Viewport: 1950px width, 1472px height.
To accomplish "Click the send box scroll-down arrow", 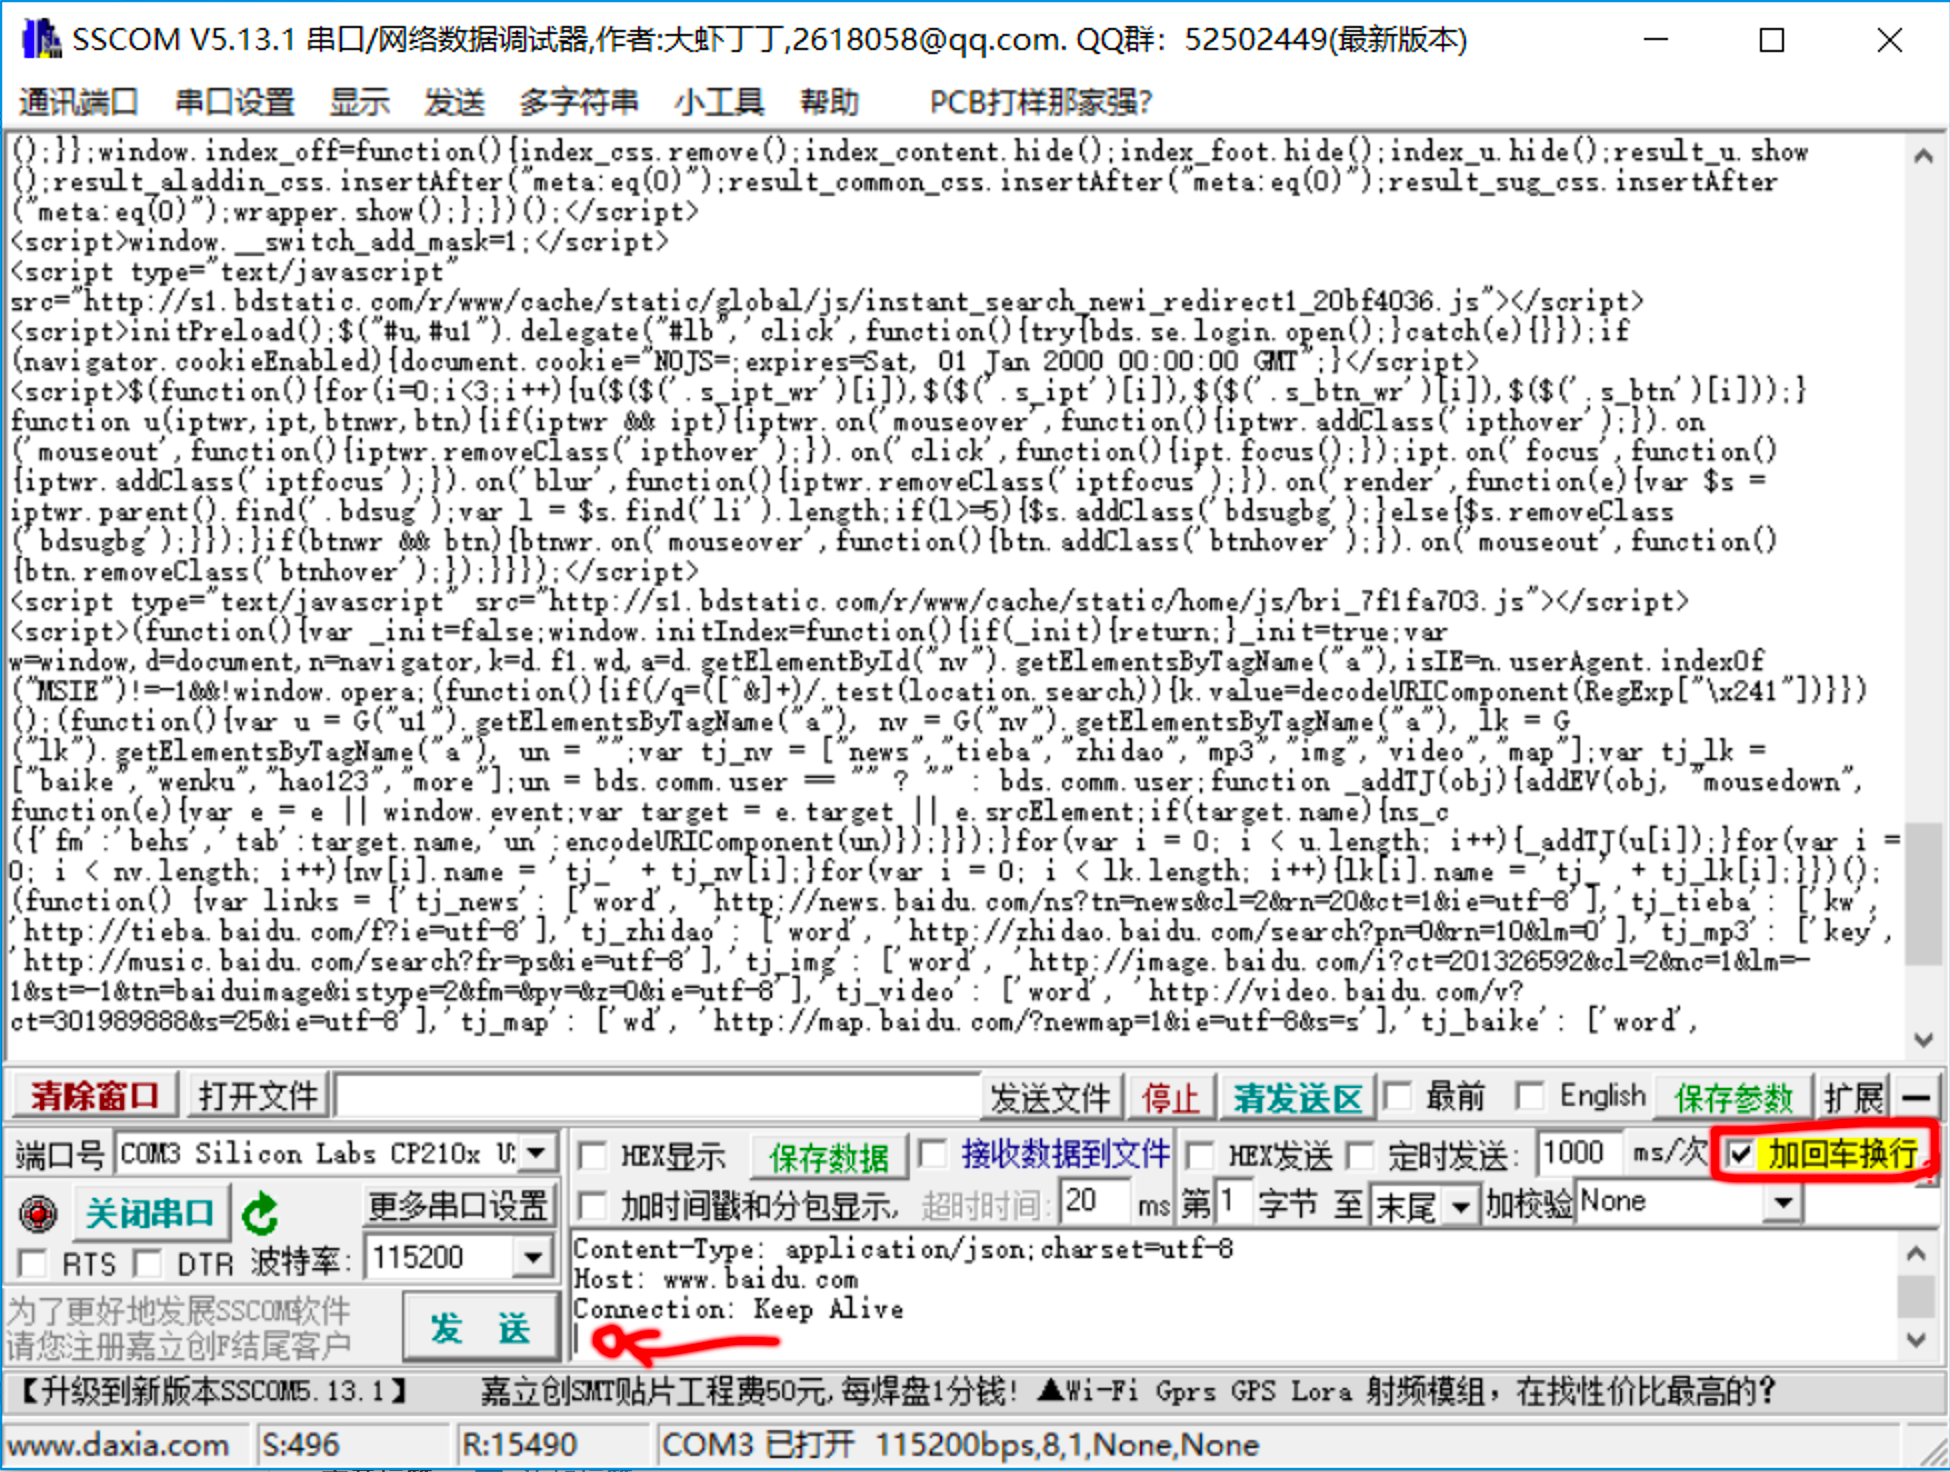I will tap(1915, 1340).
